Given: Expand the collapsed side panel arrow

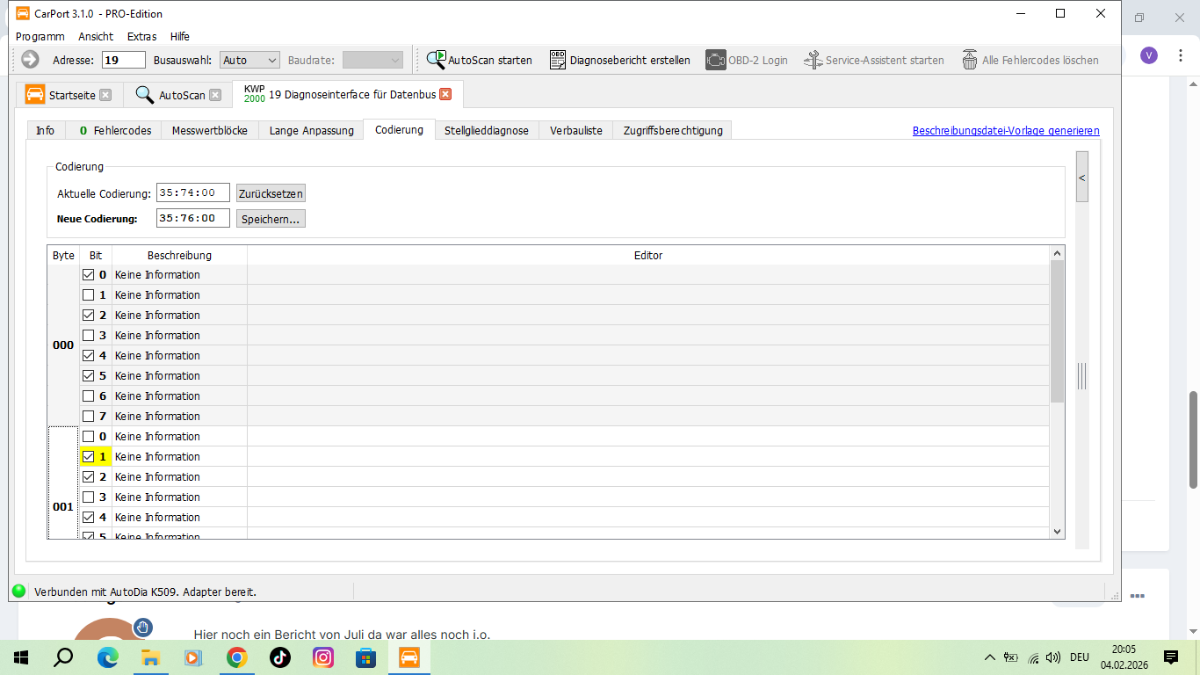Looking at the screenshot, I should coord(1082,177).
